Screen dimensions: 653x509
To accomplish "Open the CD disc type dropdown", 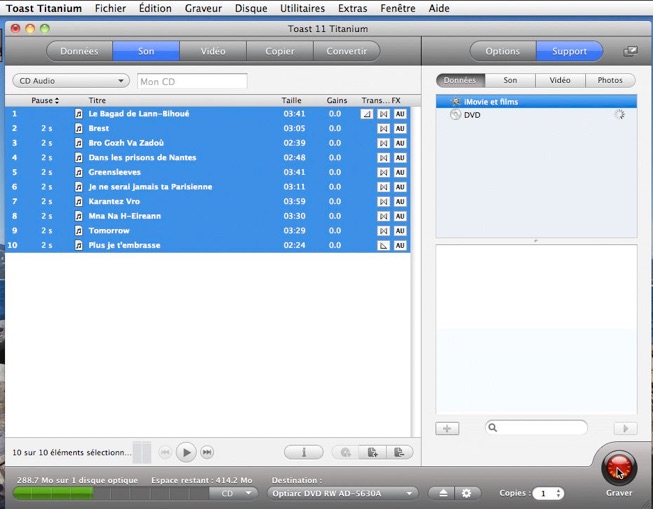I will (234, 493).
